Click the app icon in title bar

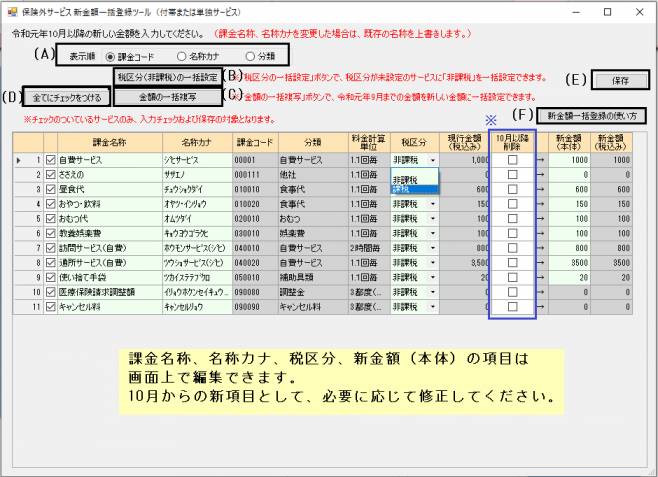click(x=11, y=12)
